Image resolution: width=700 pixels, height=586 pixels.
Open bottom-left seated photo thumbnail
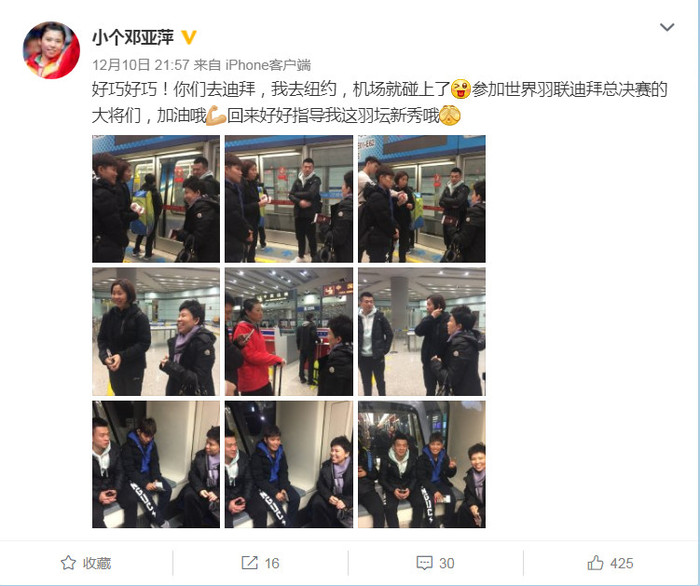(156, 464)
